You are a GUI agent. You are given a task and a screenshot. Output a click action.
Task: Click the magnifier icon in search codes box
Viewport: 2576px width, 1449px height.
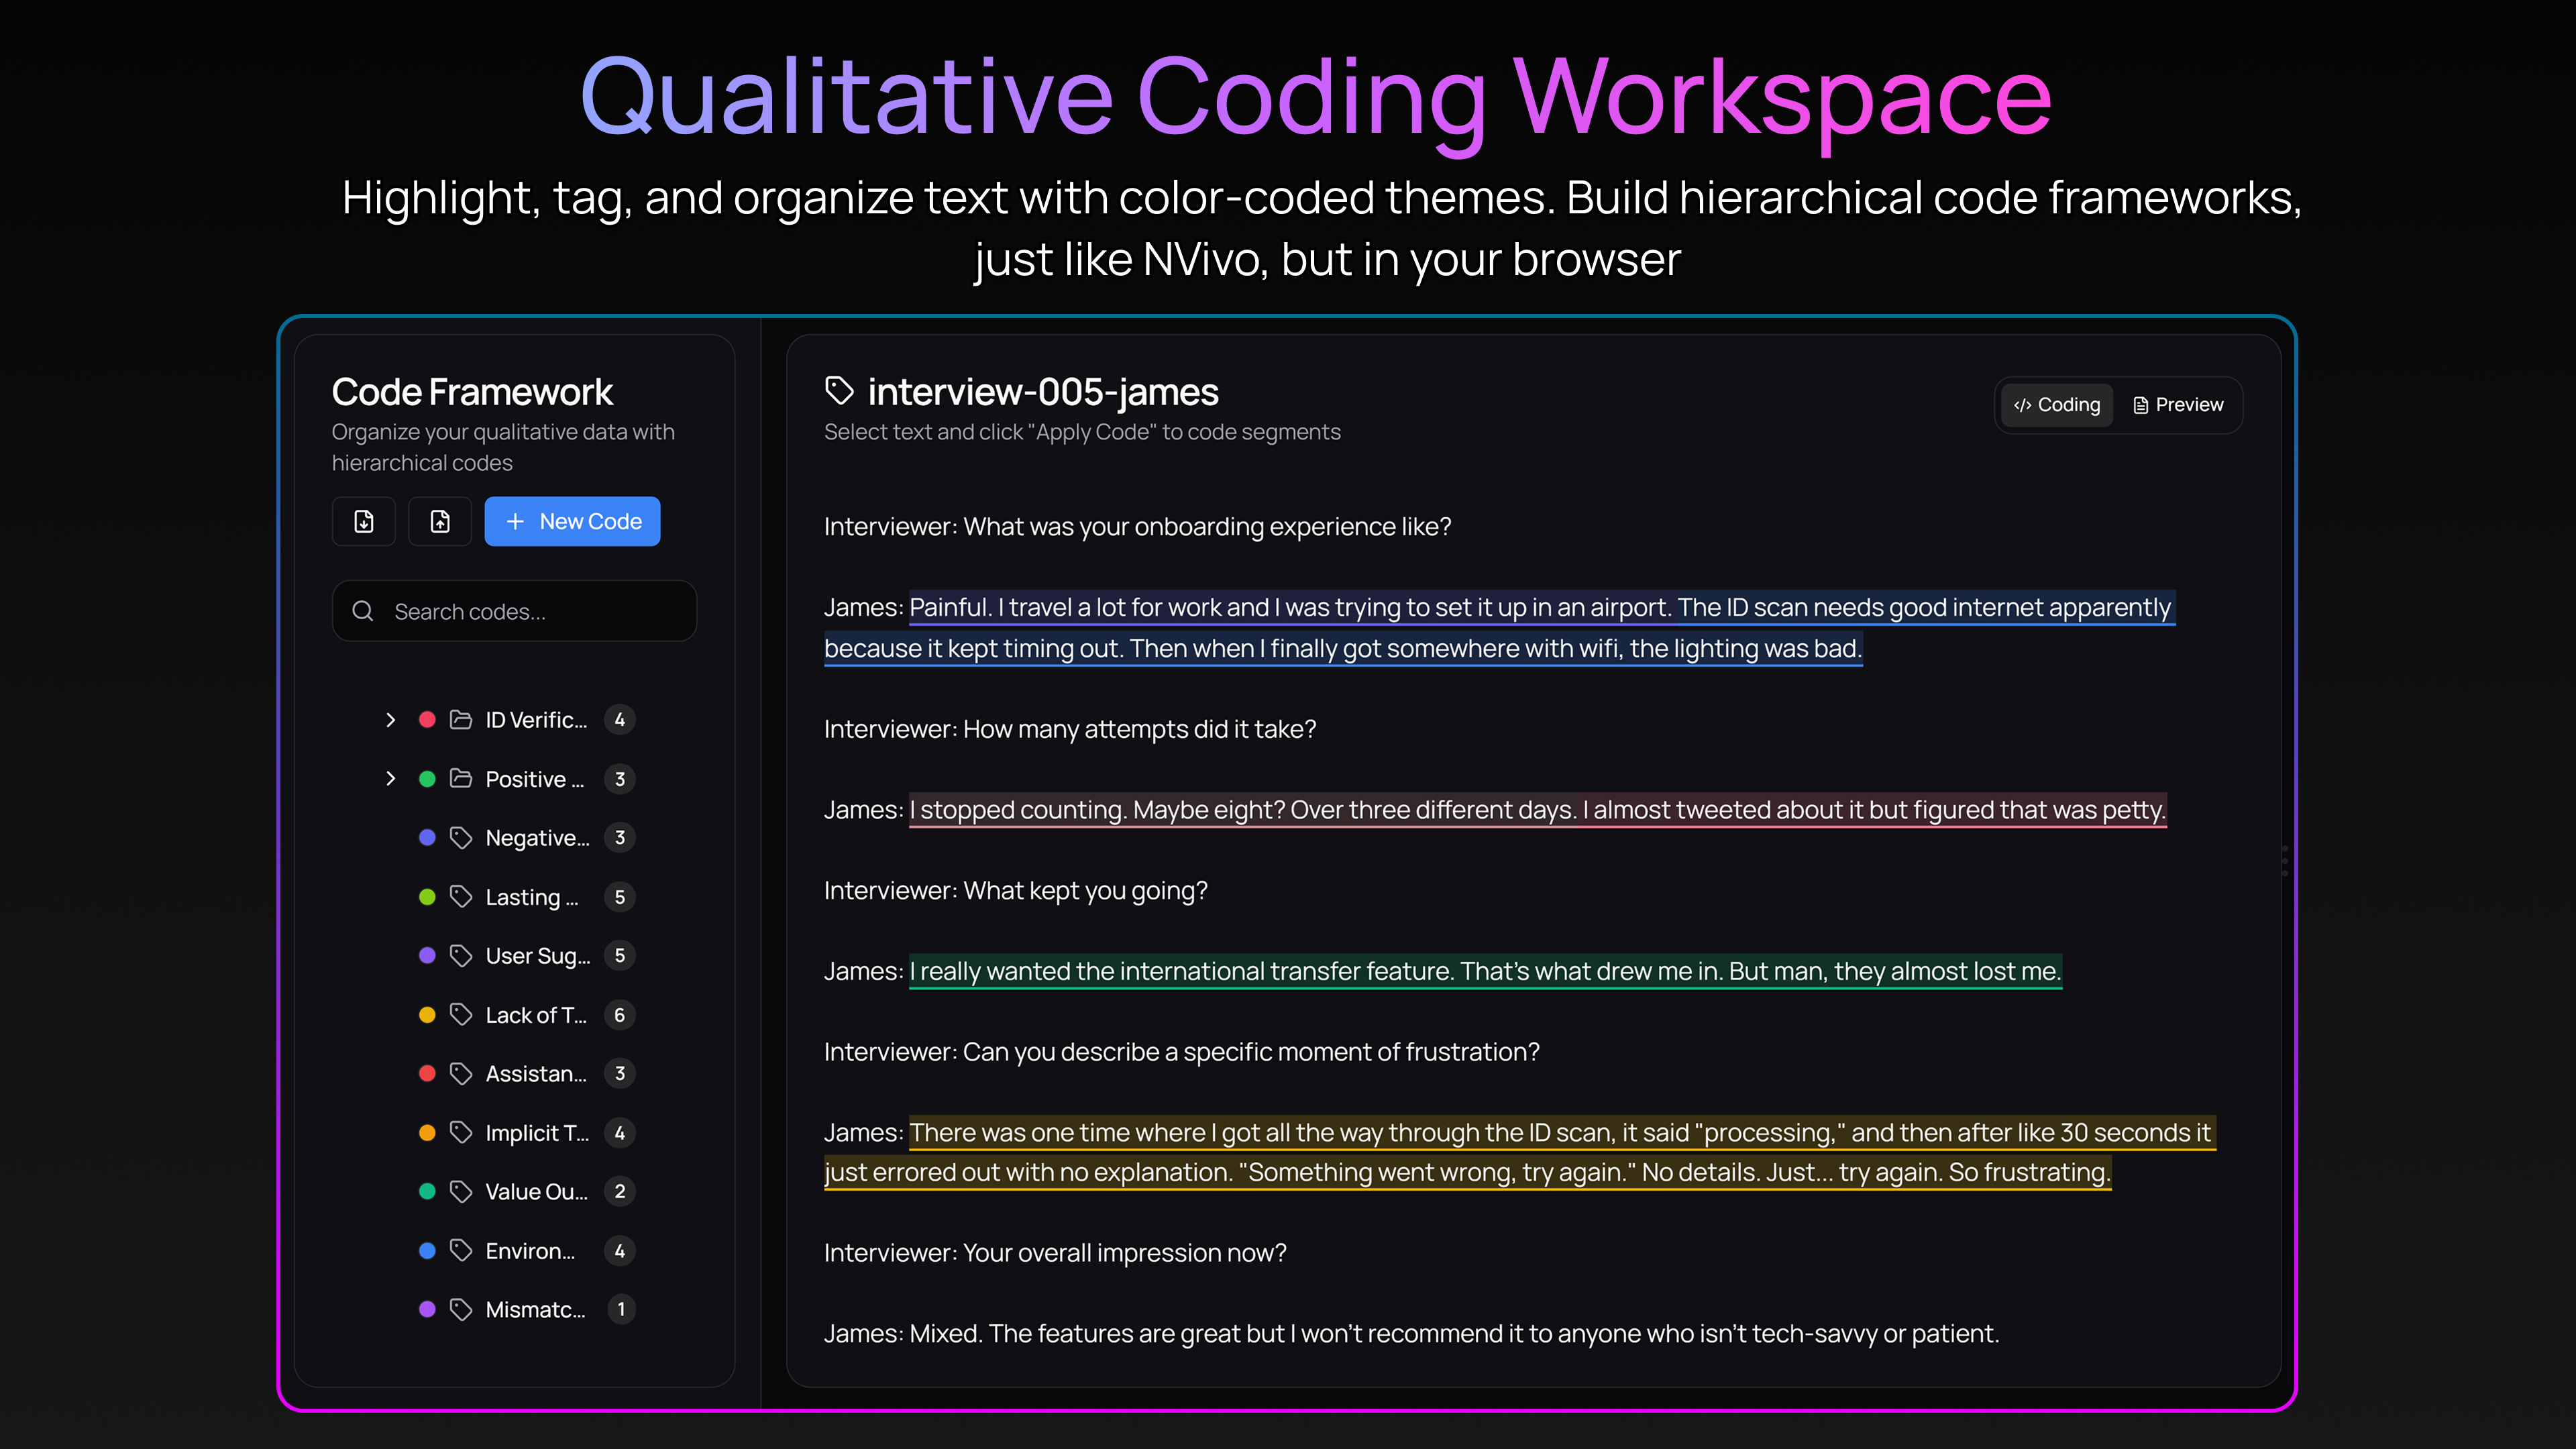[363, 611]
